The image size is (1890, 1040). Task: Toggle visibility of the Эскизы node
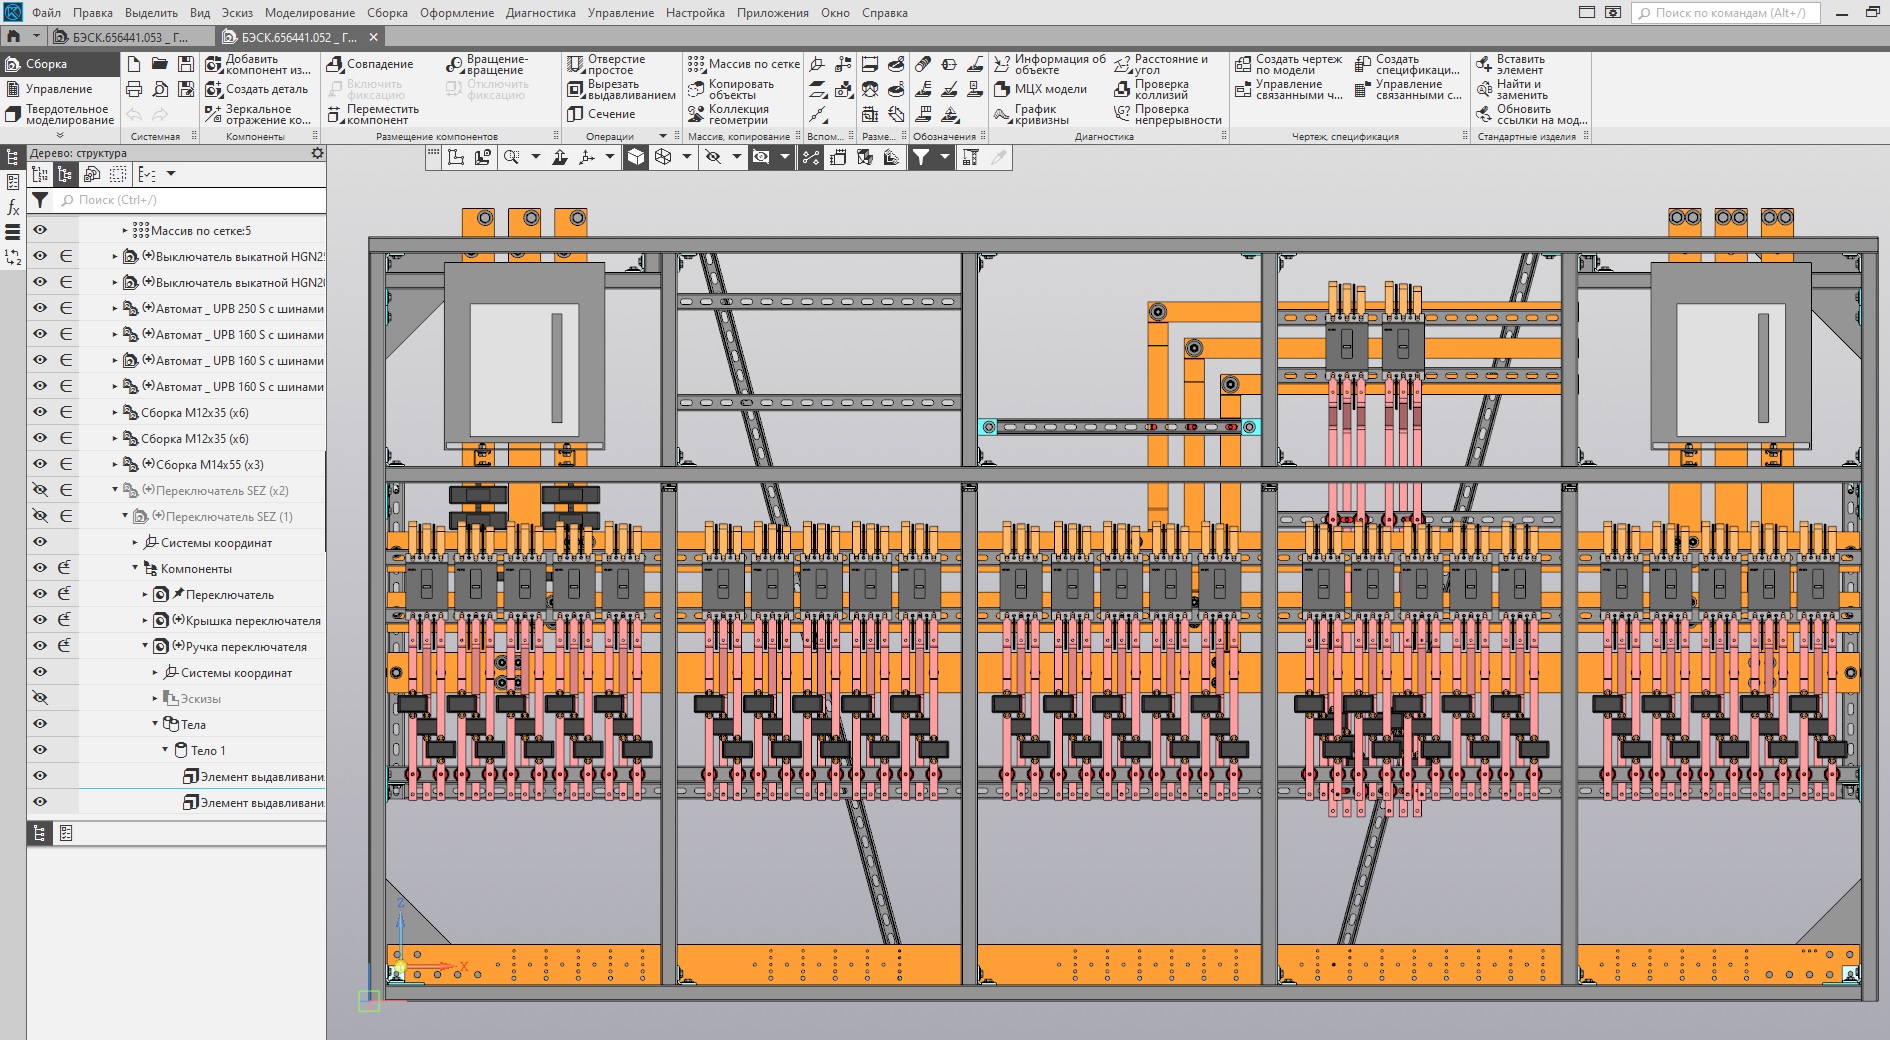40,698
